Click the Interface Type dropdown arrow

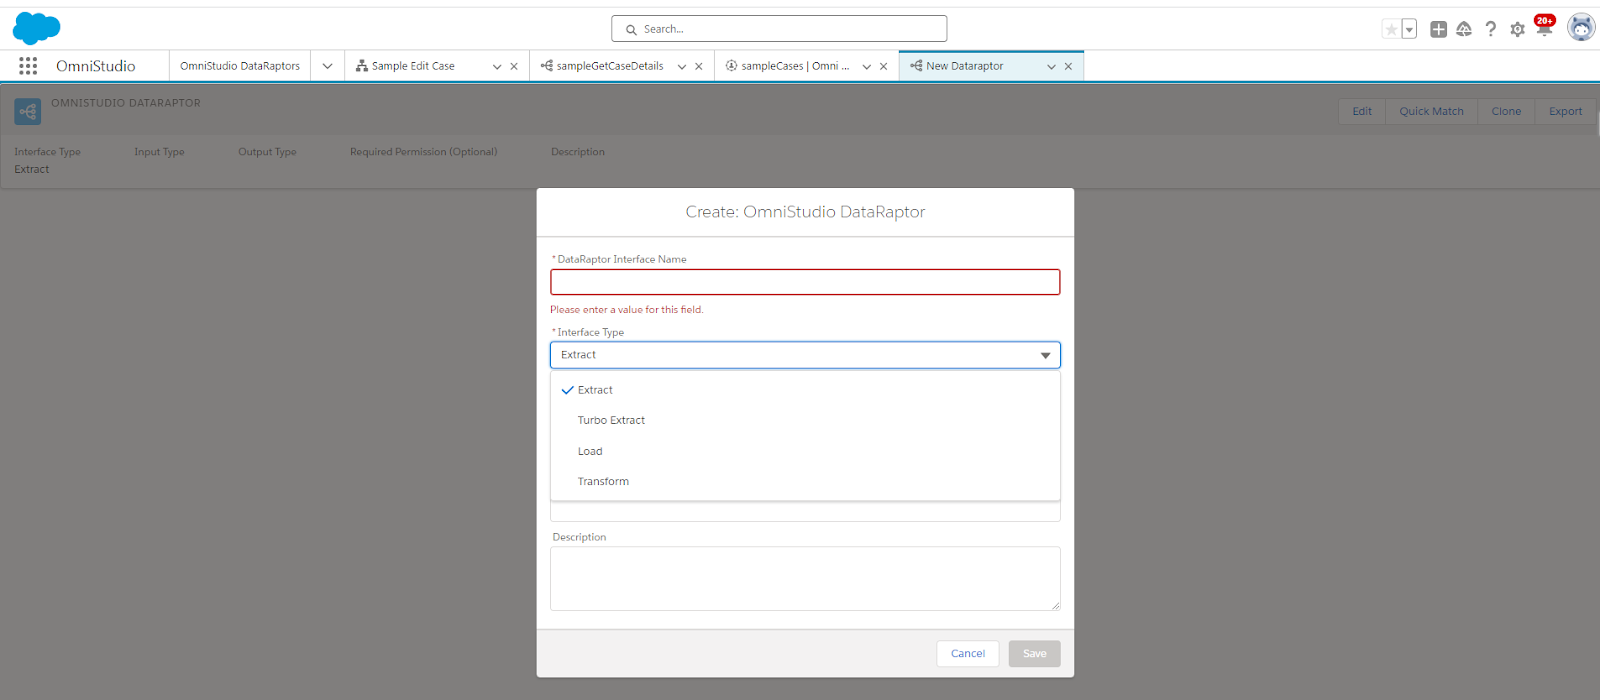tap(1045, 355)
